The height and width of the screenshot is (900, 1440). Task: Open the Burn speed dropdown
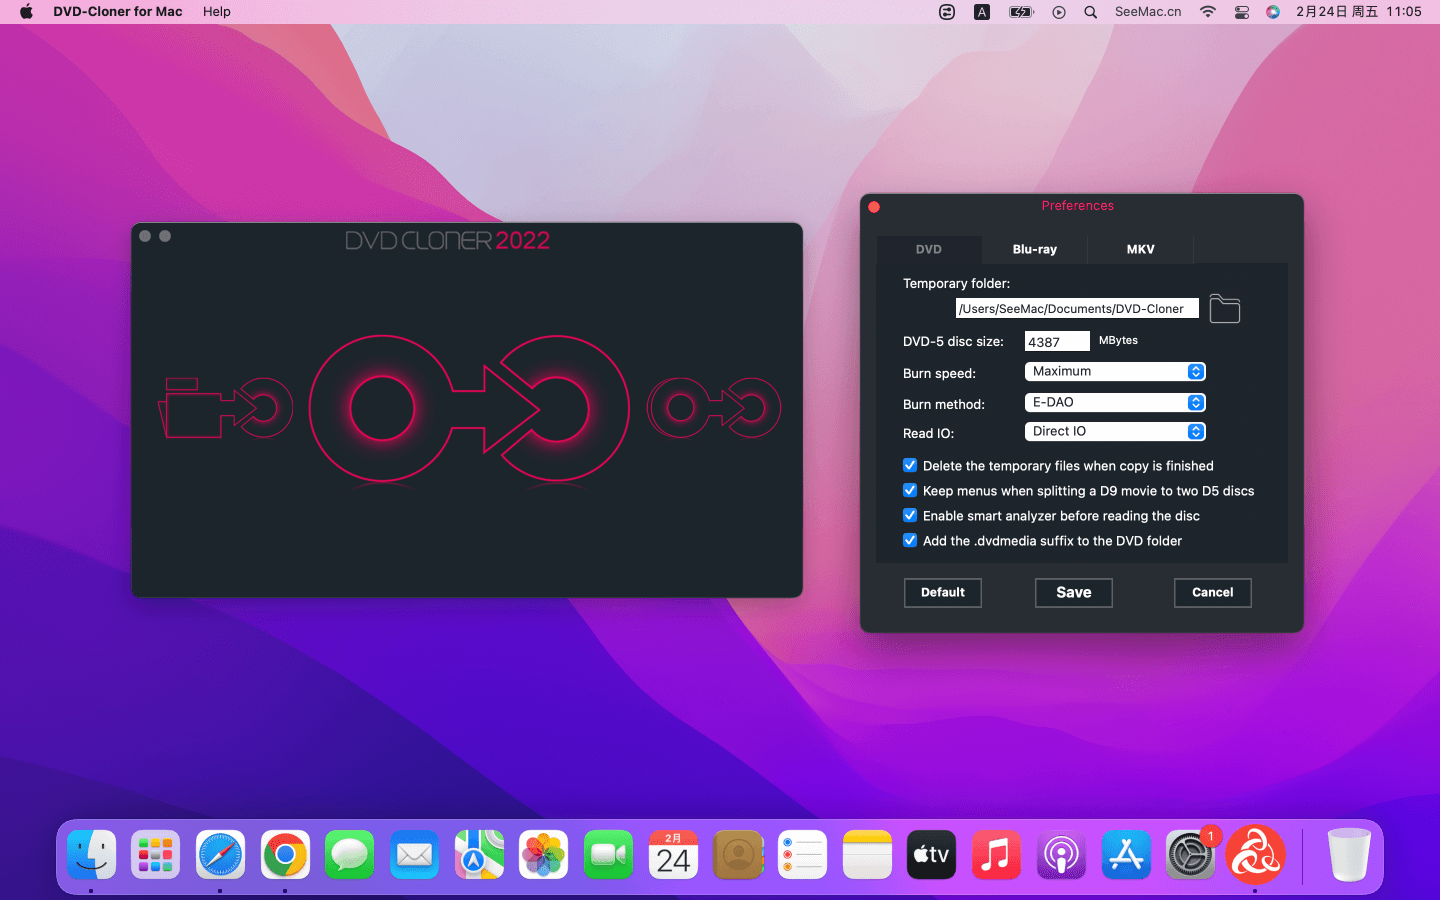[x=1115, y=372]
